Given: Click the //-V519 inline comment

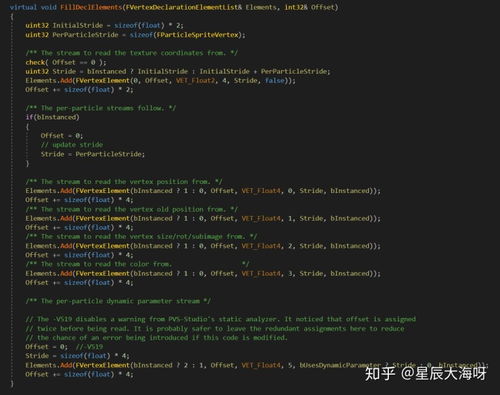Looking at the screenshot, I should click(x=89, y=347).
